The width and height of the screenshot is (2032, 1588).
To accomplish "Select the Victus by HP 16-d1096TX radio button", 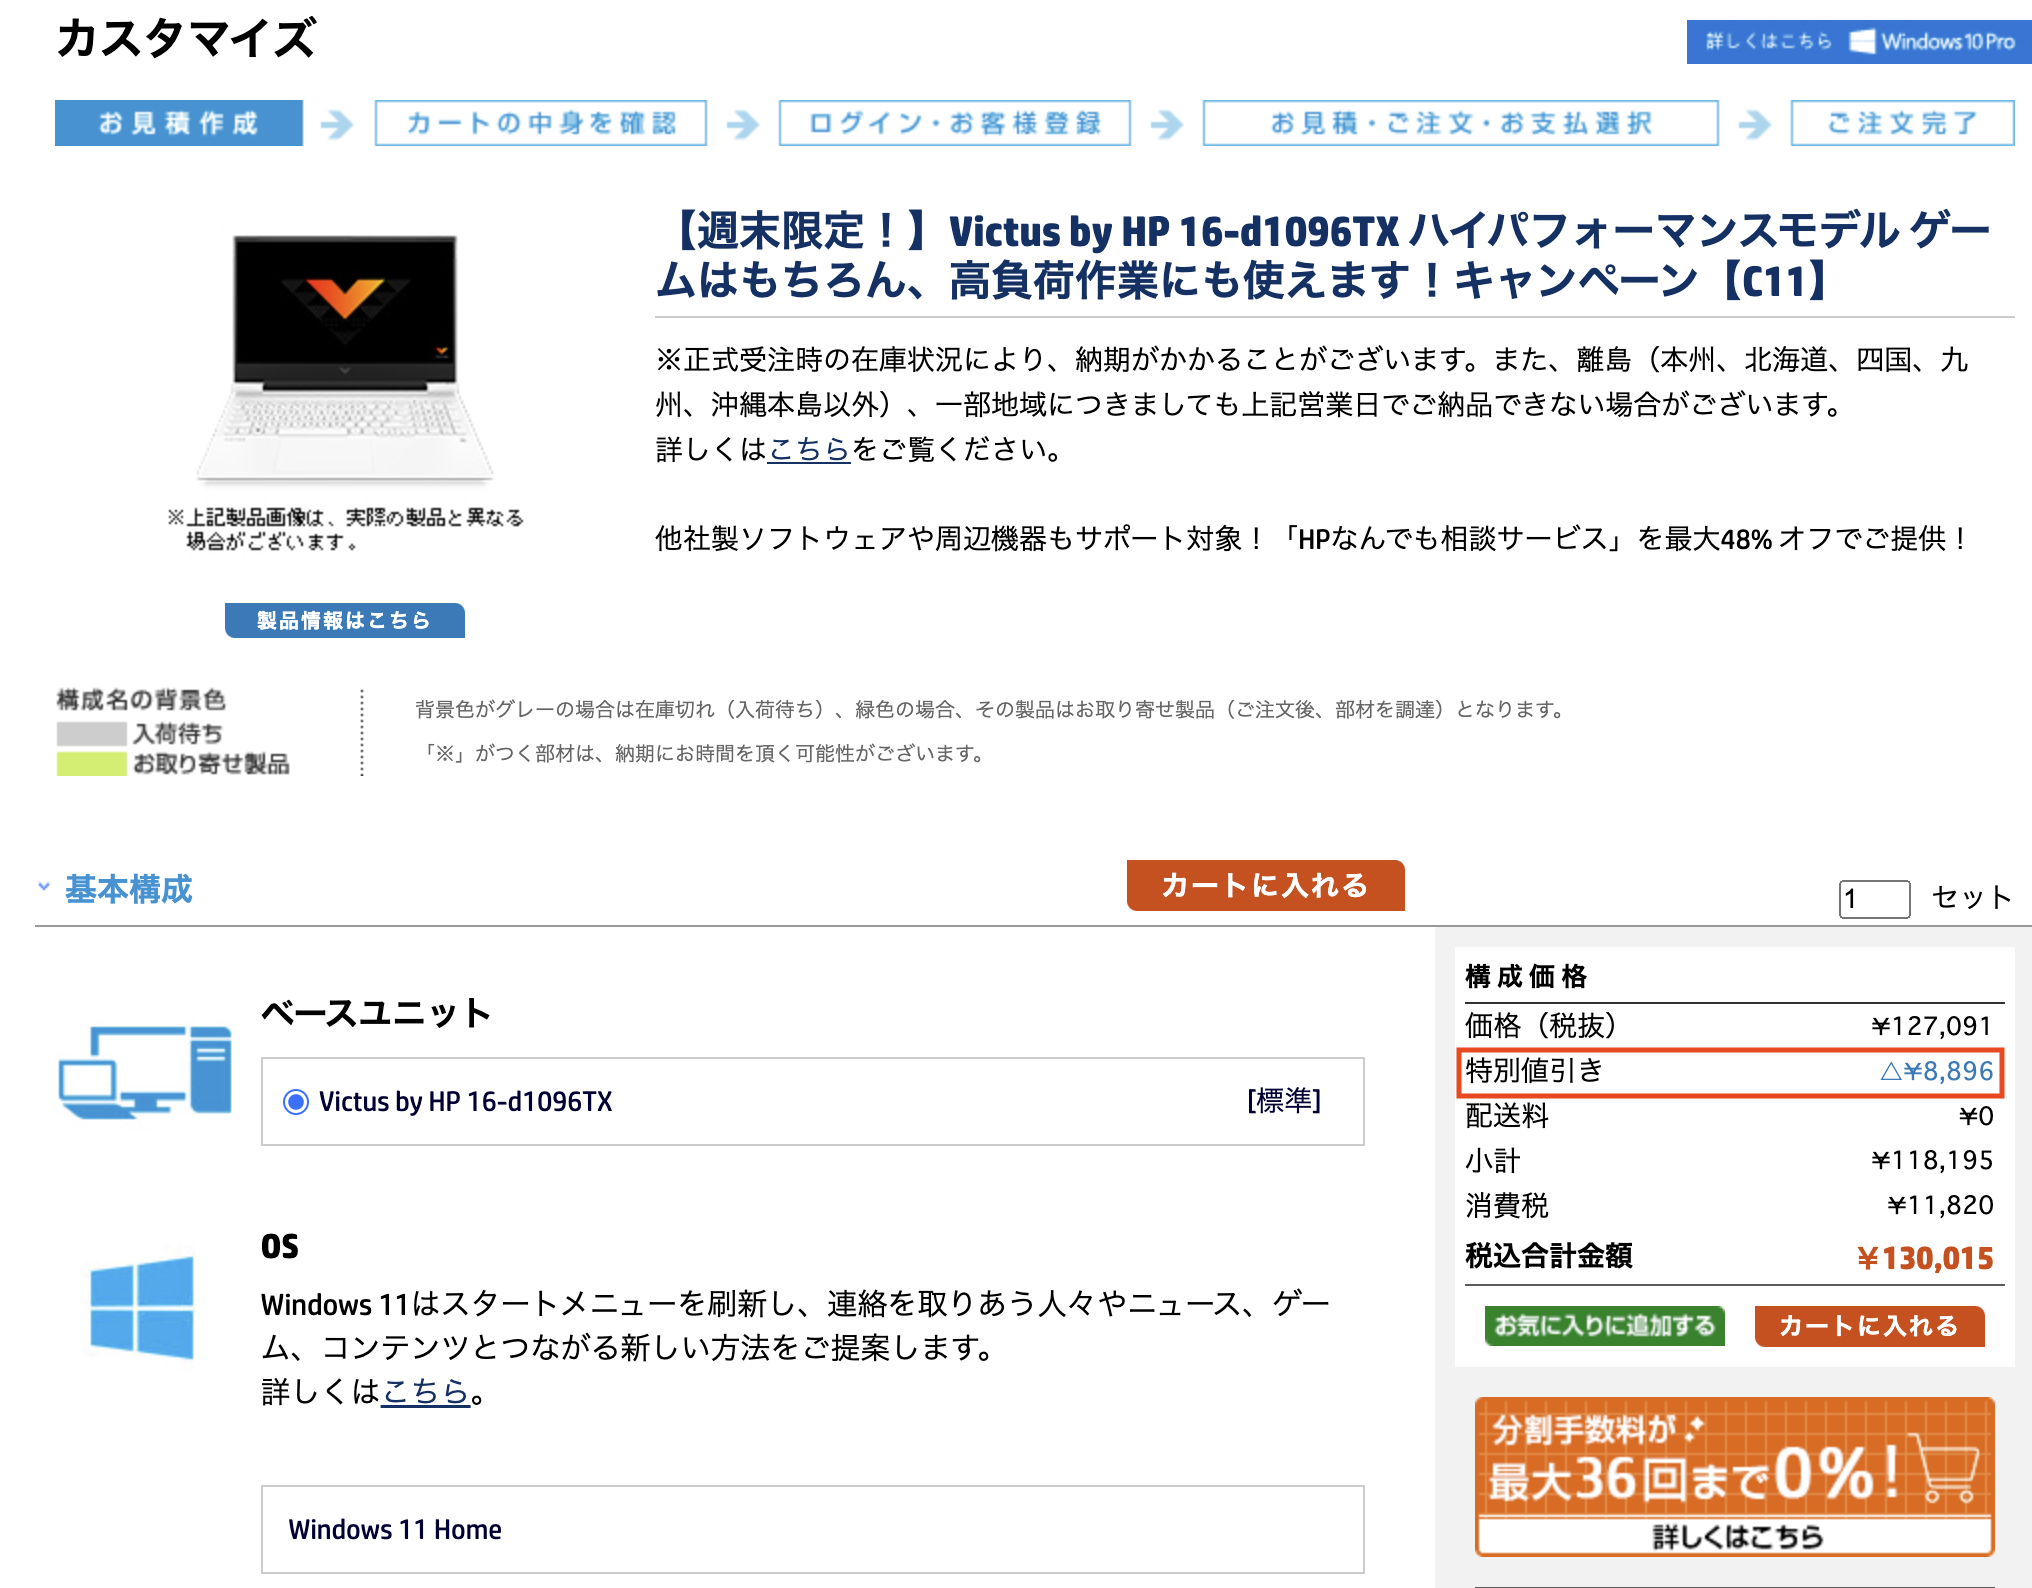I will coord(296,1102).
